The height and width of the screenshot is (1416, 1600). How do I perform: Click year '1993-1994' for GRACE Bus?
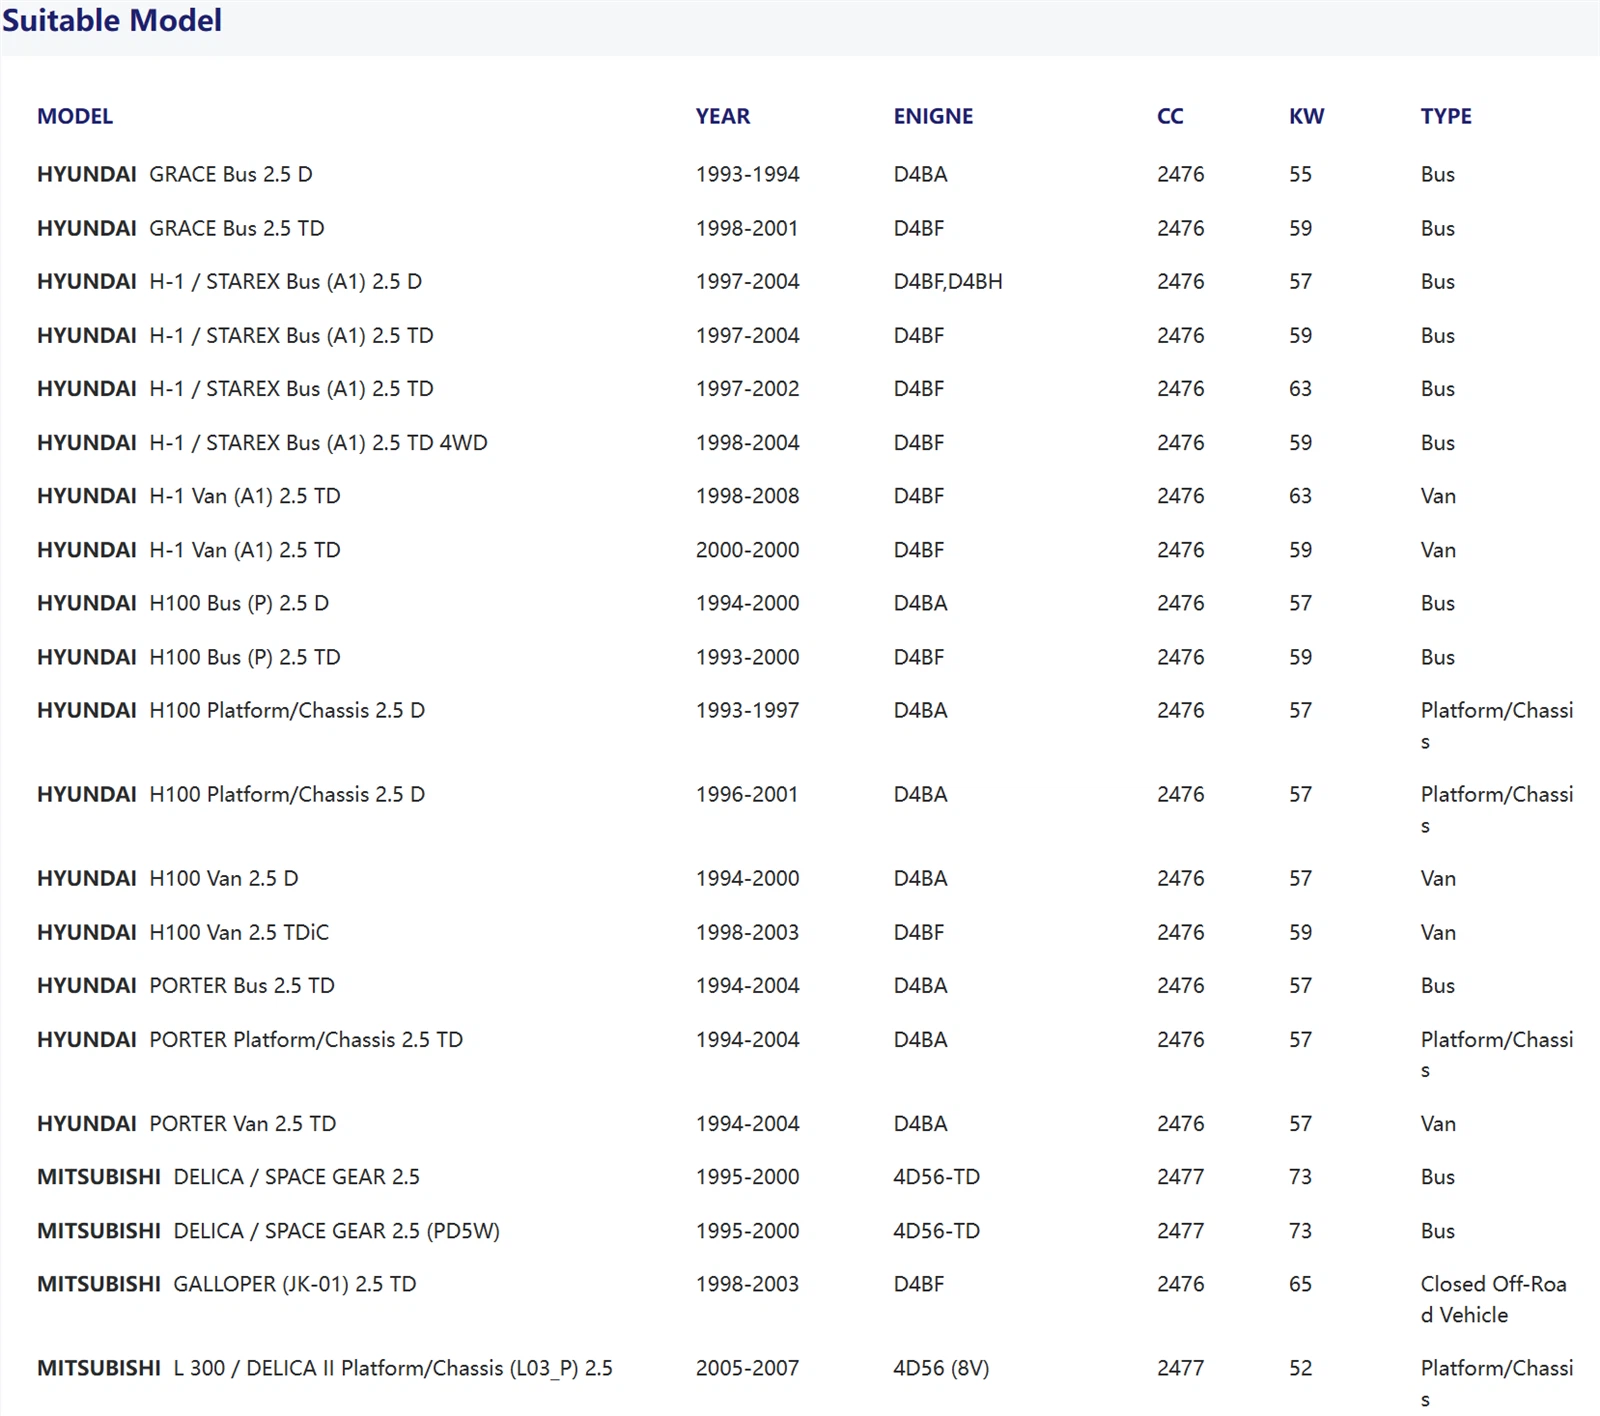[747, 174]
